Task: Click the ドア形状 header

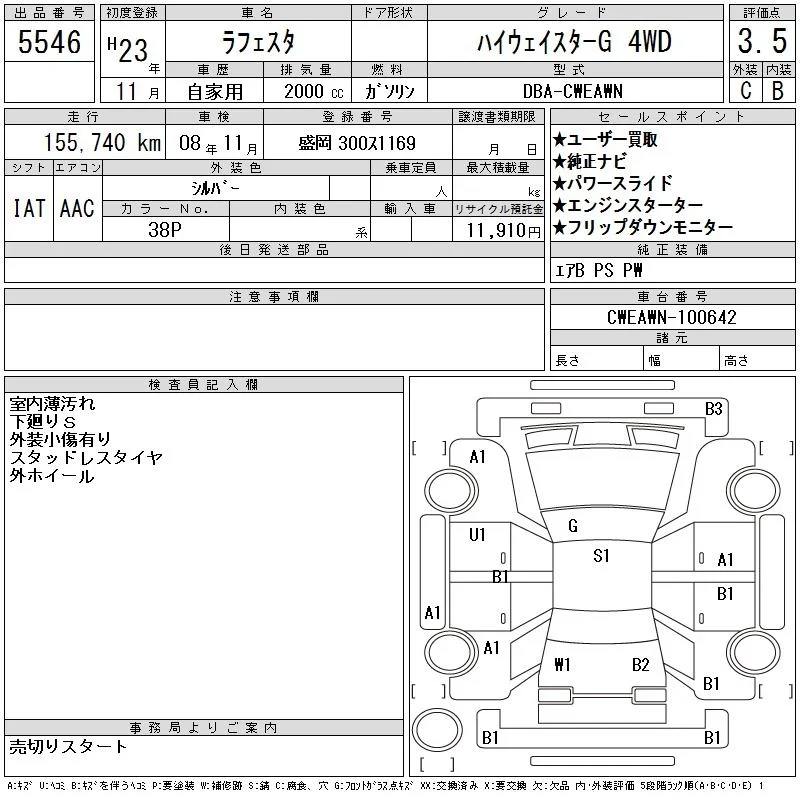Action: [x=388, y=13]
